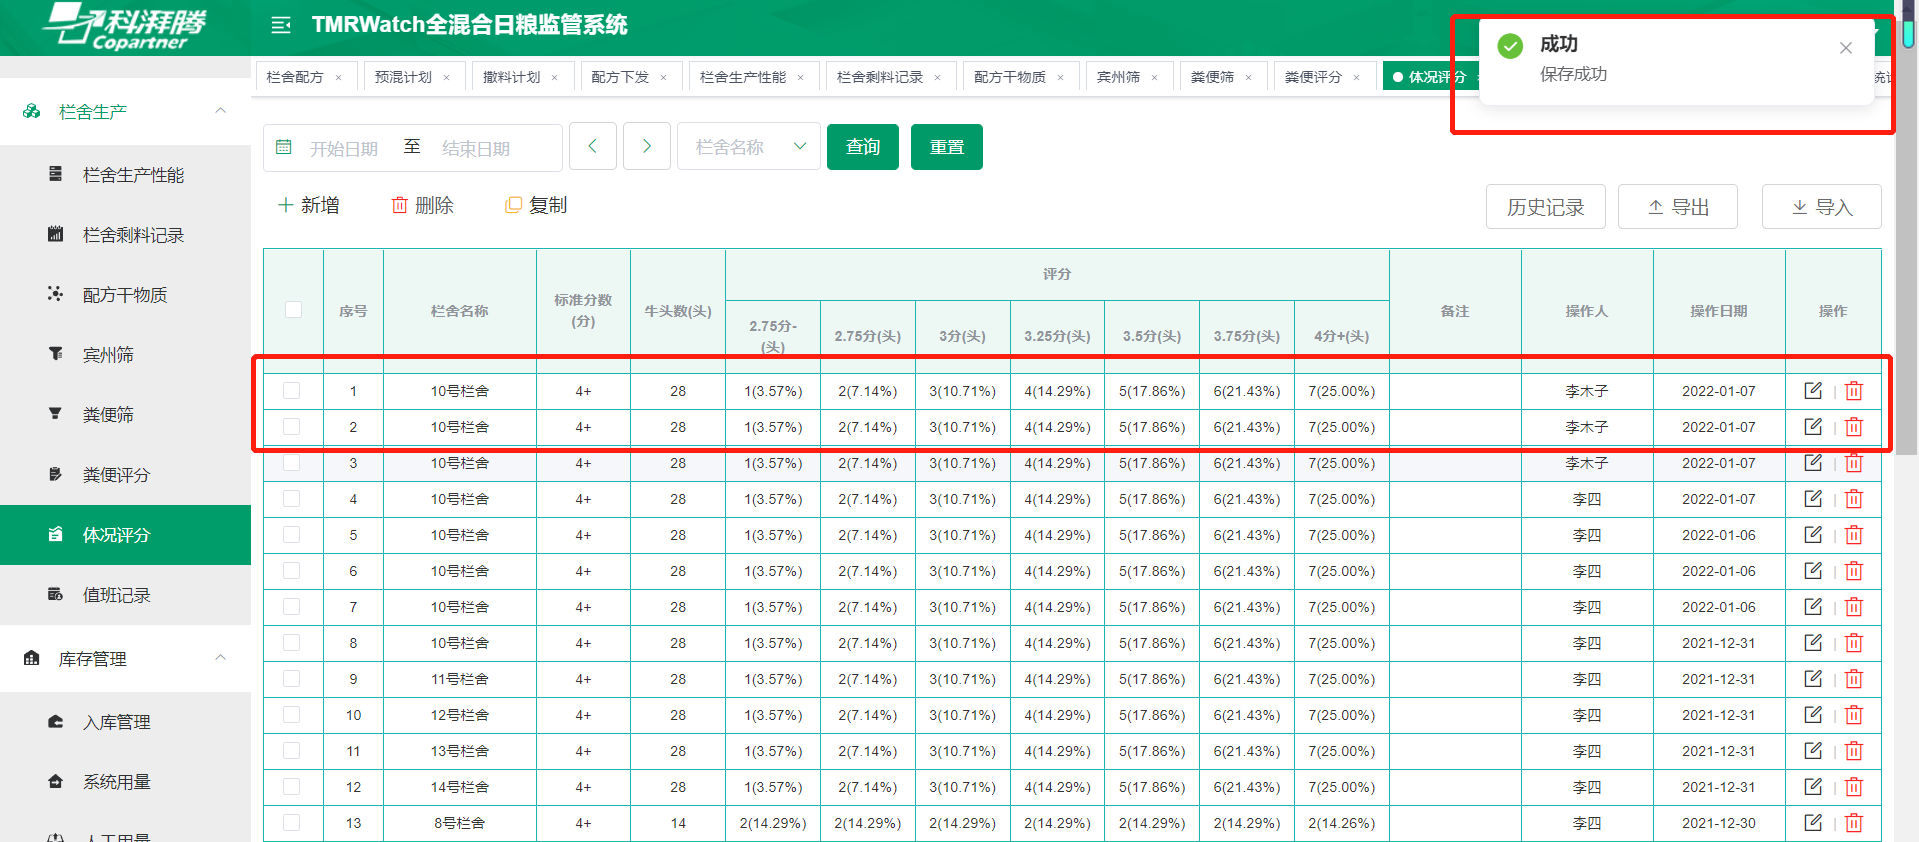Click the 导出 export button
The image size is (1919, 842).
(x=1677, y=207)
